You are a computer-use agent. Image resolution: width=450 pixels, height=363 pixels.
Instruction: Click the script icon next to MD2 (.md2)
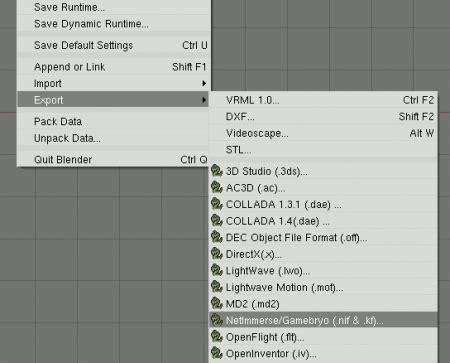point(217,304)
